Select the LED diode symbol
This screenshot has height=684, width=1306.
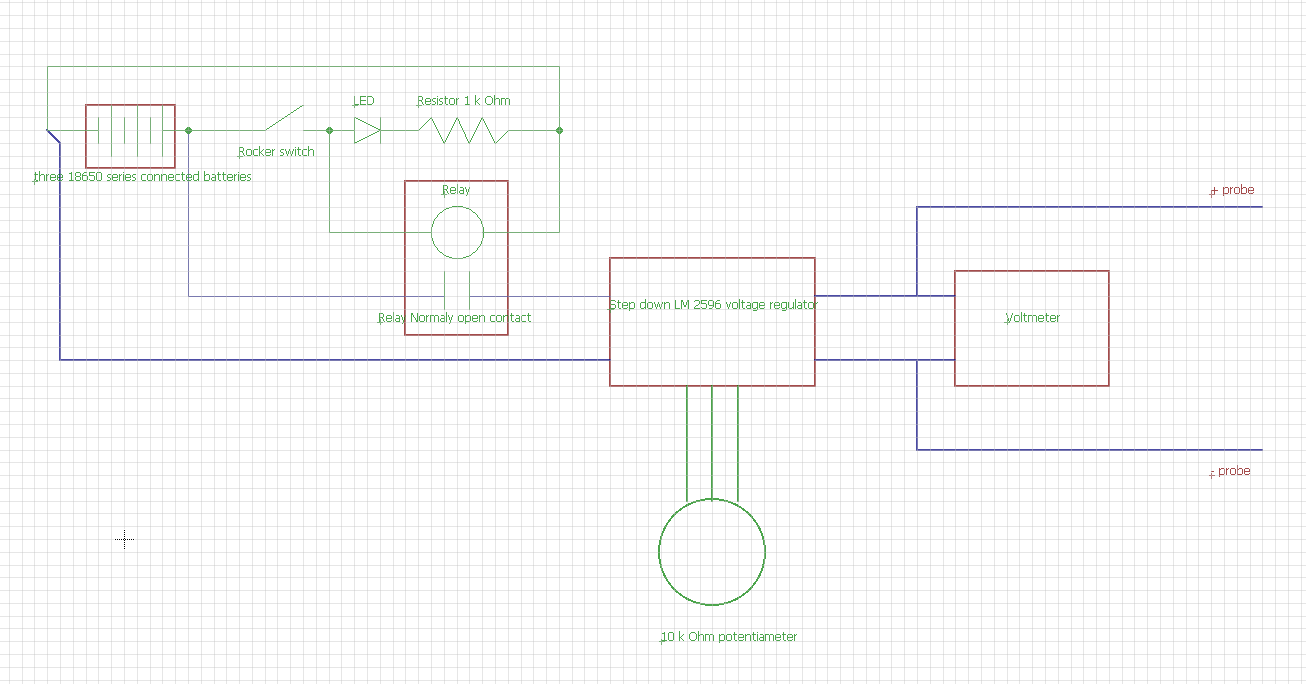pos(364,129)
